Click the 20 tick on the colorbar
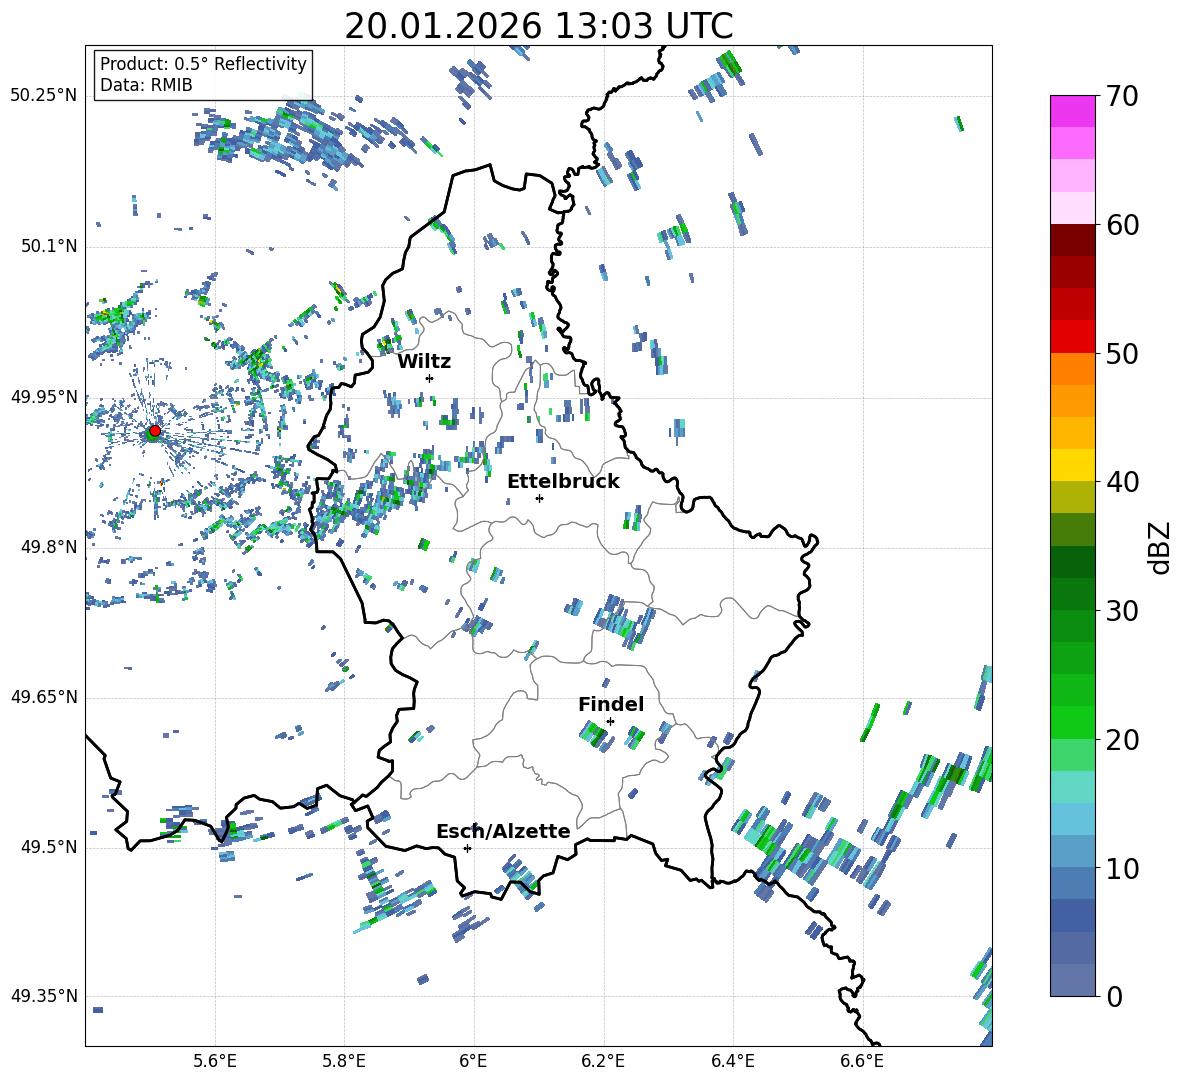Screen dimensions: 1184x1081 click(x=1121, y=739)
